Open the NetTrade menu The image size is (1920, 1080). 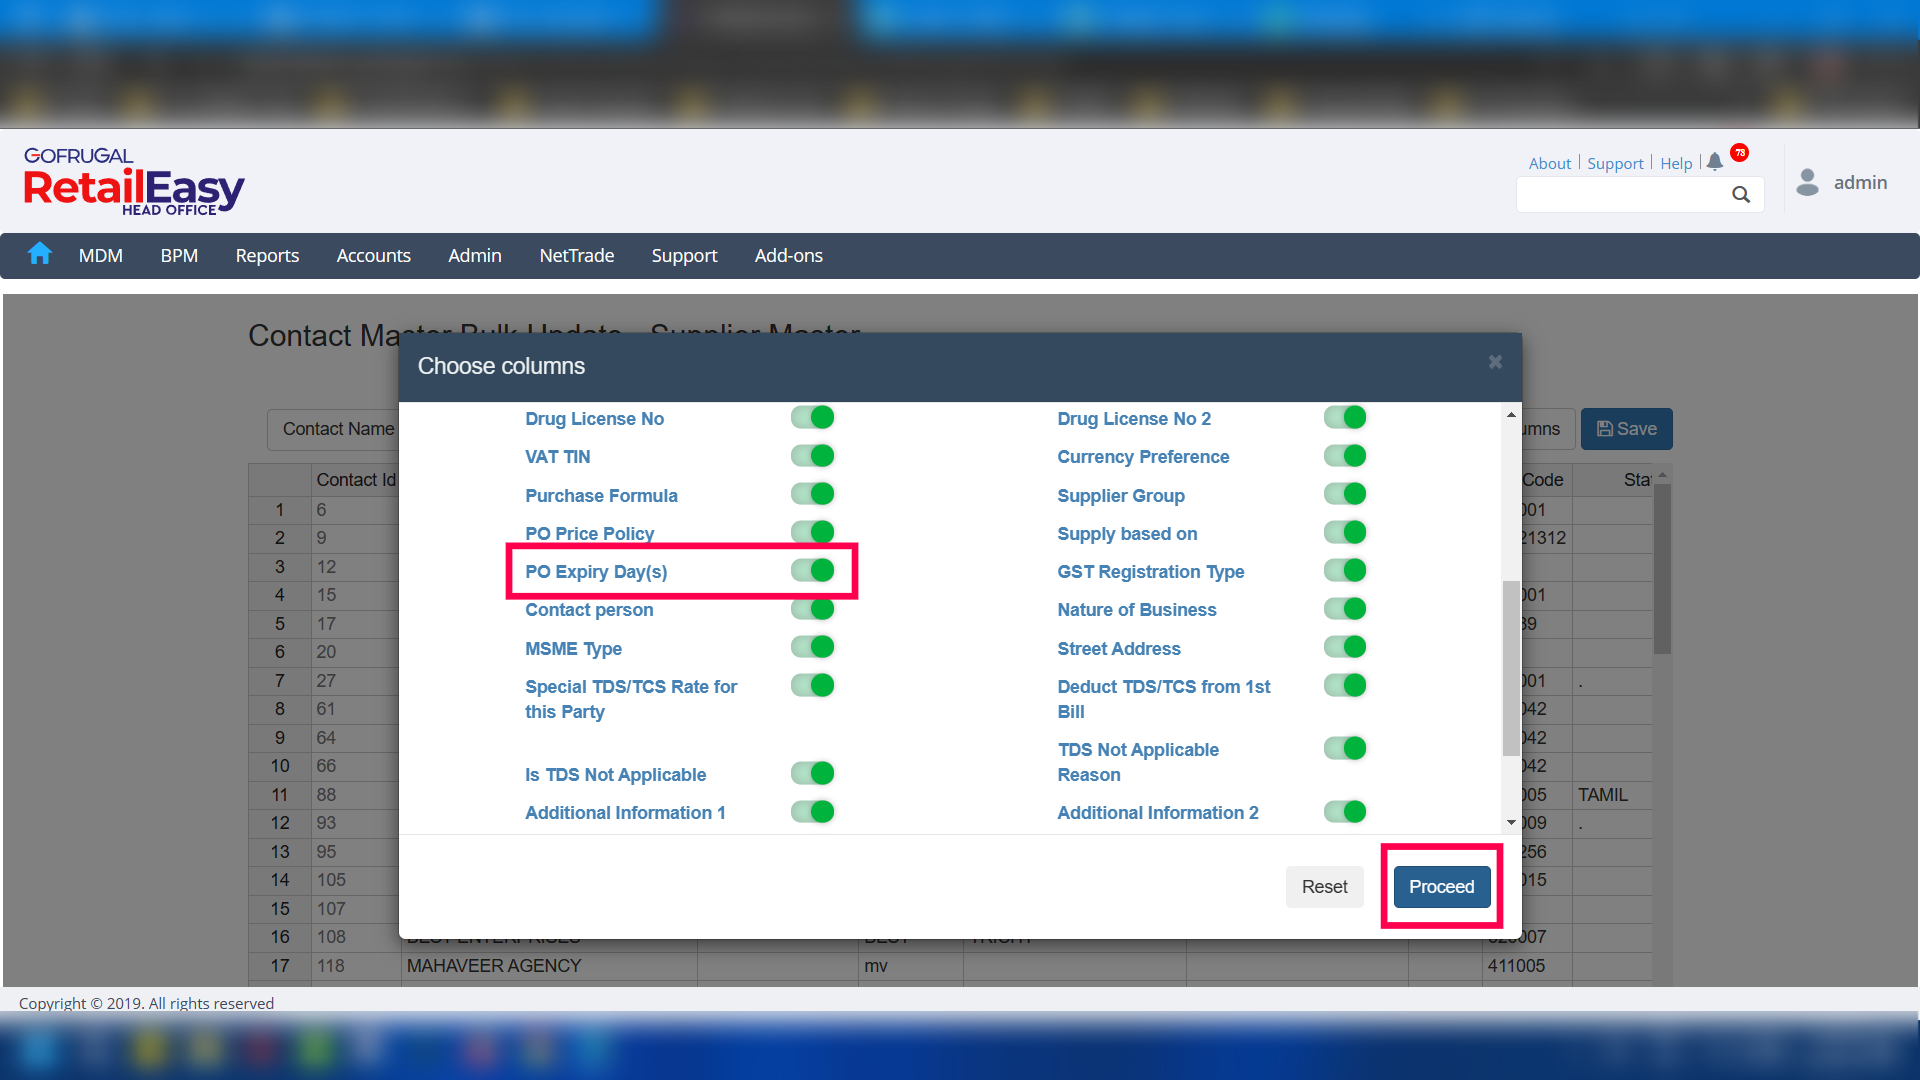point(577,256)
